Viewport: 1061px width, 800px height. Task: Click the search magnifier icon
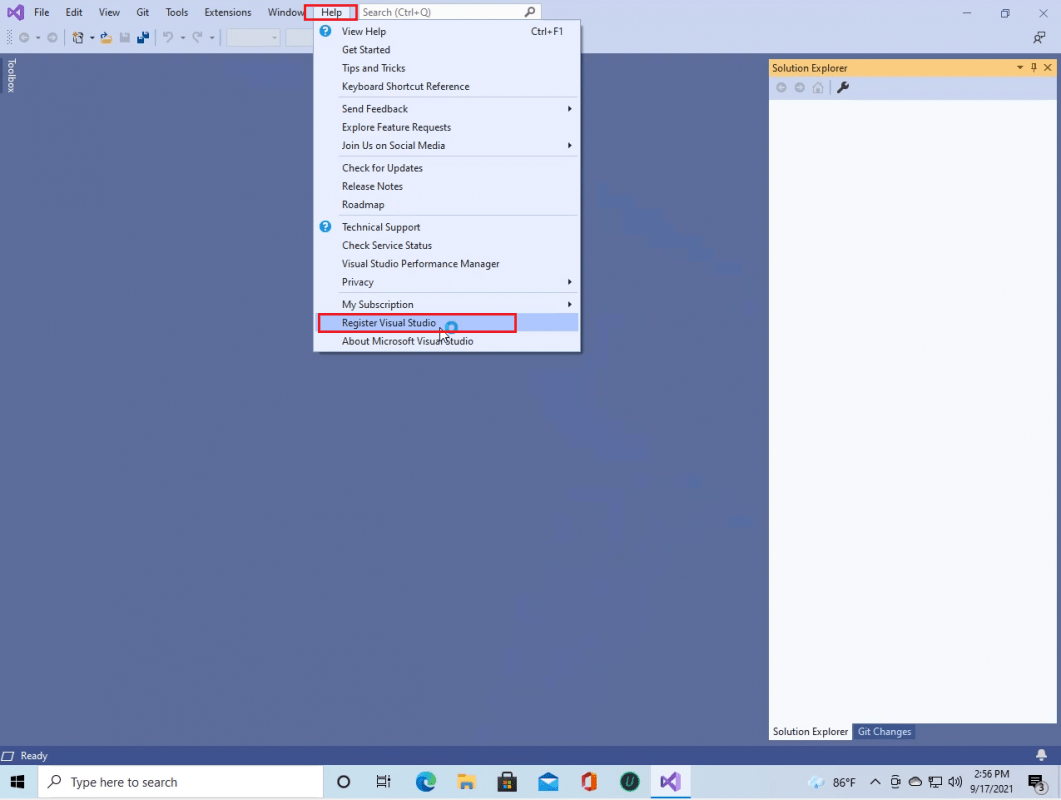530,12
